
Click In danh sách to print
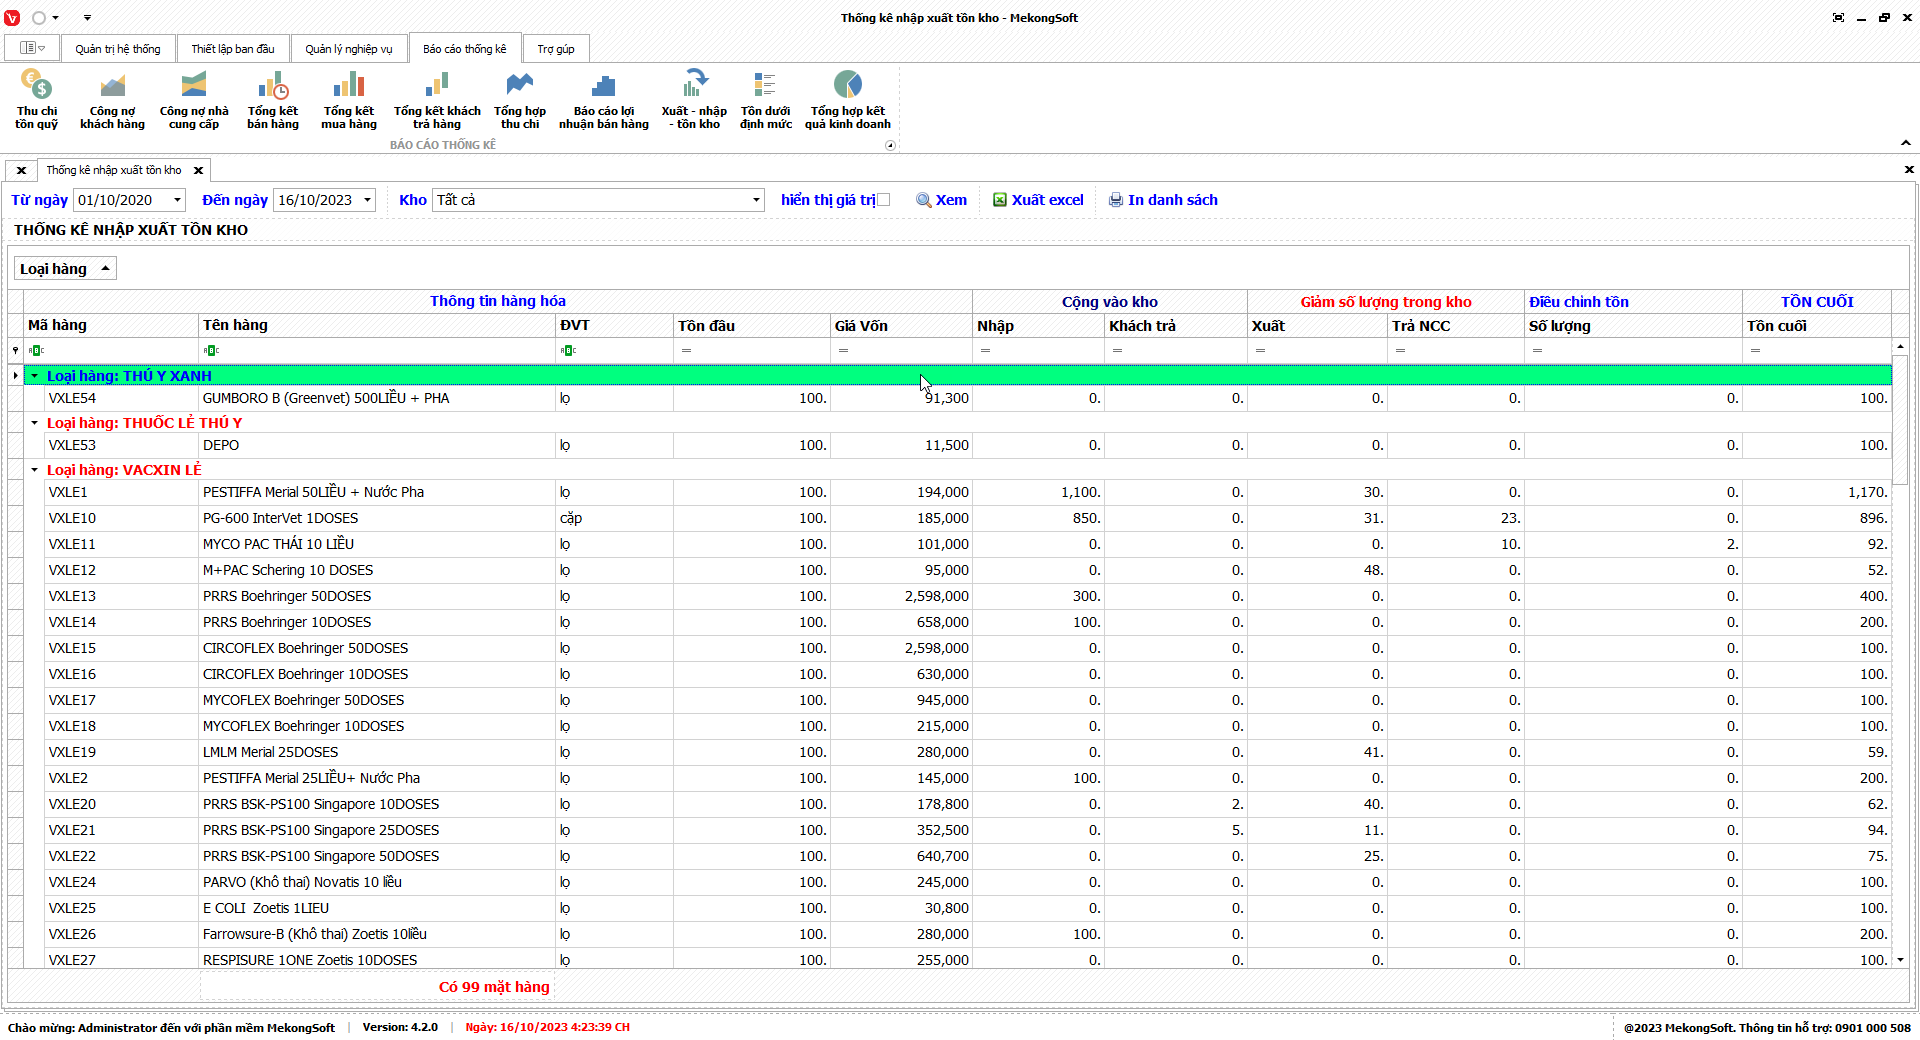click(x=1163, y=200)
